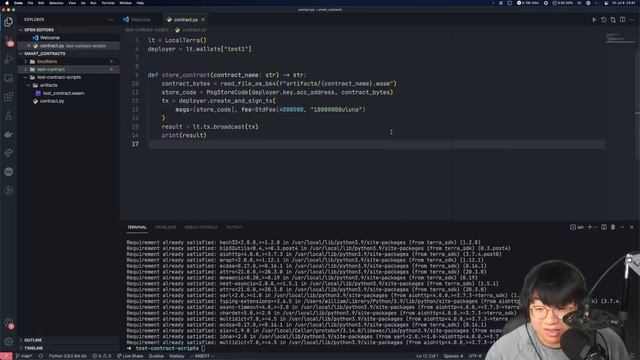Click the clock in menu bar

[x=624, y=3]
